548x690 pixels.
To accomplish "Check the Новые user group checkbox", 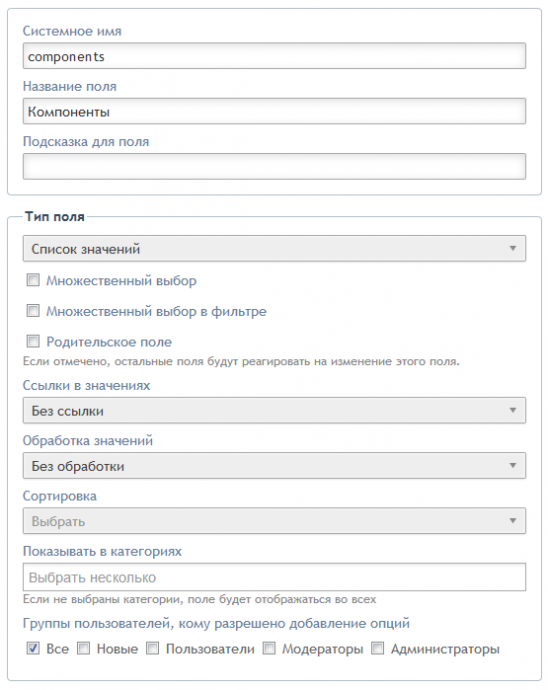I will click(84, 648).
